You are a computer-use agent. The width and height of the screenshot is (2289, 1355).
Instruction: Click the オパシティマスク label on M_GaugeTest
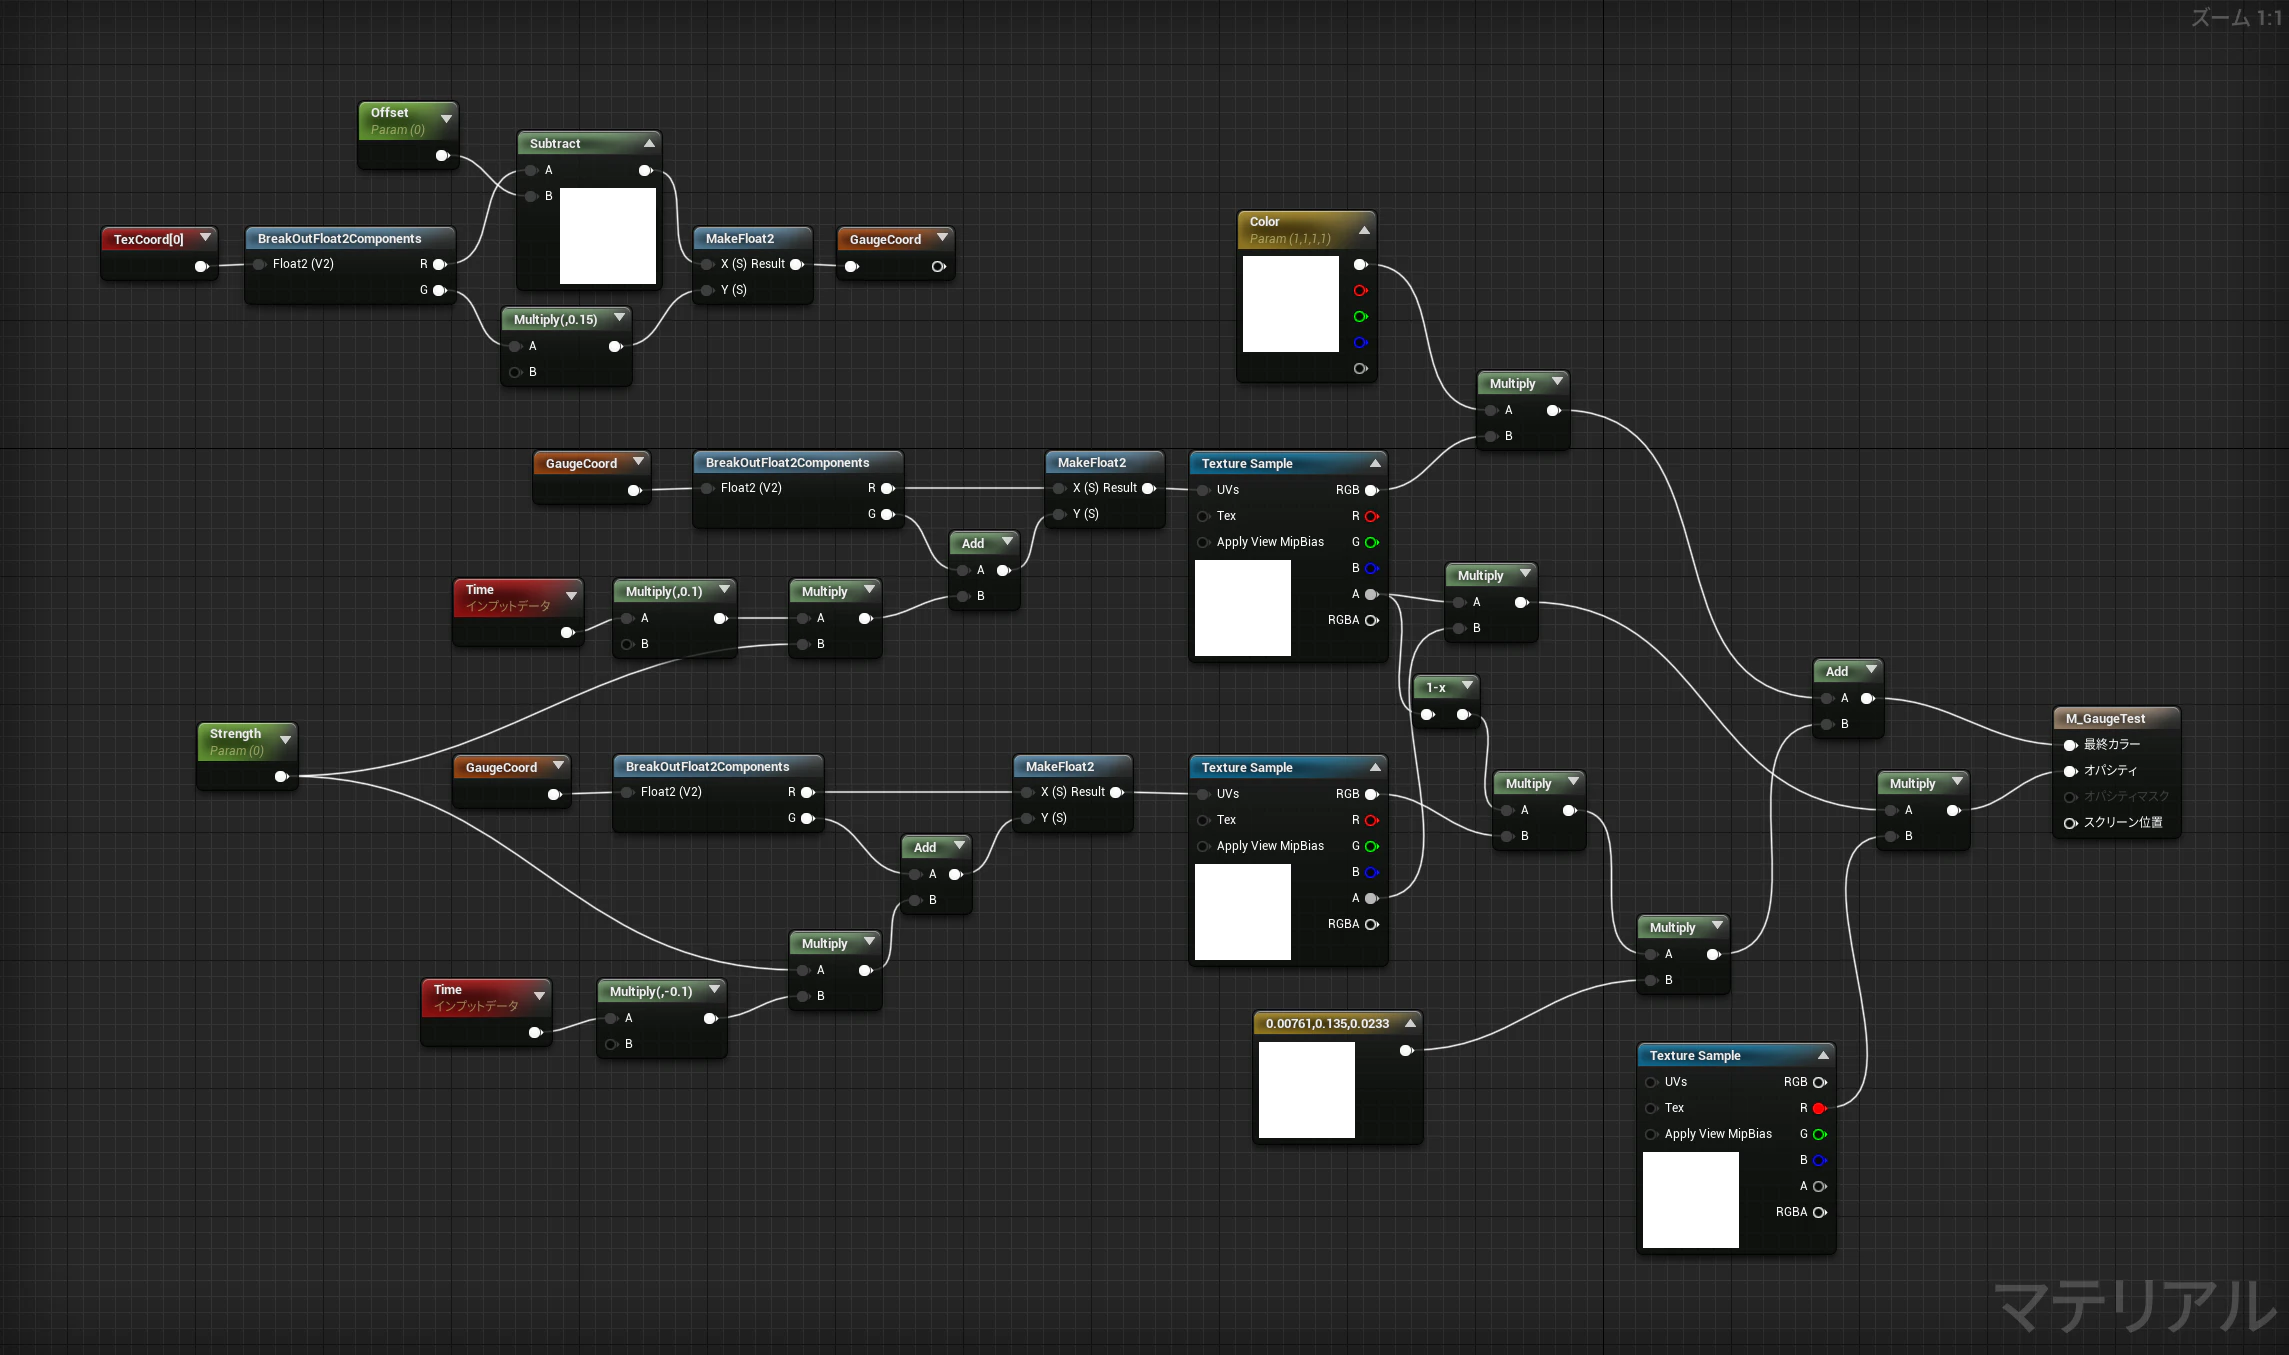pos(2126,797)
